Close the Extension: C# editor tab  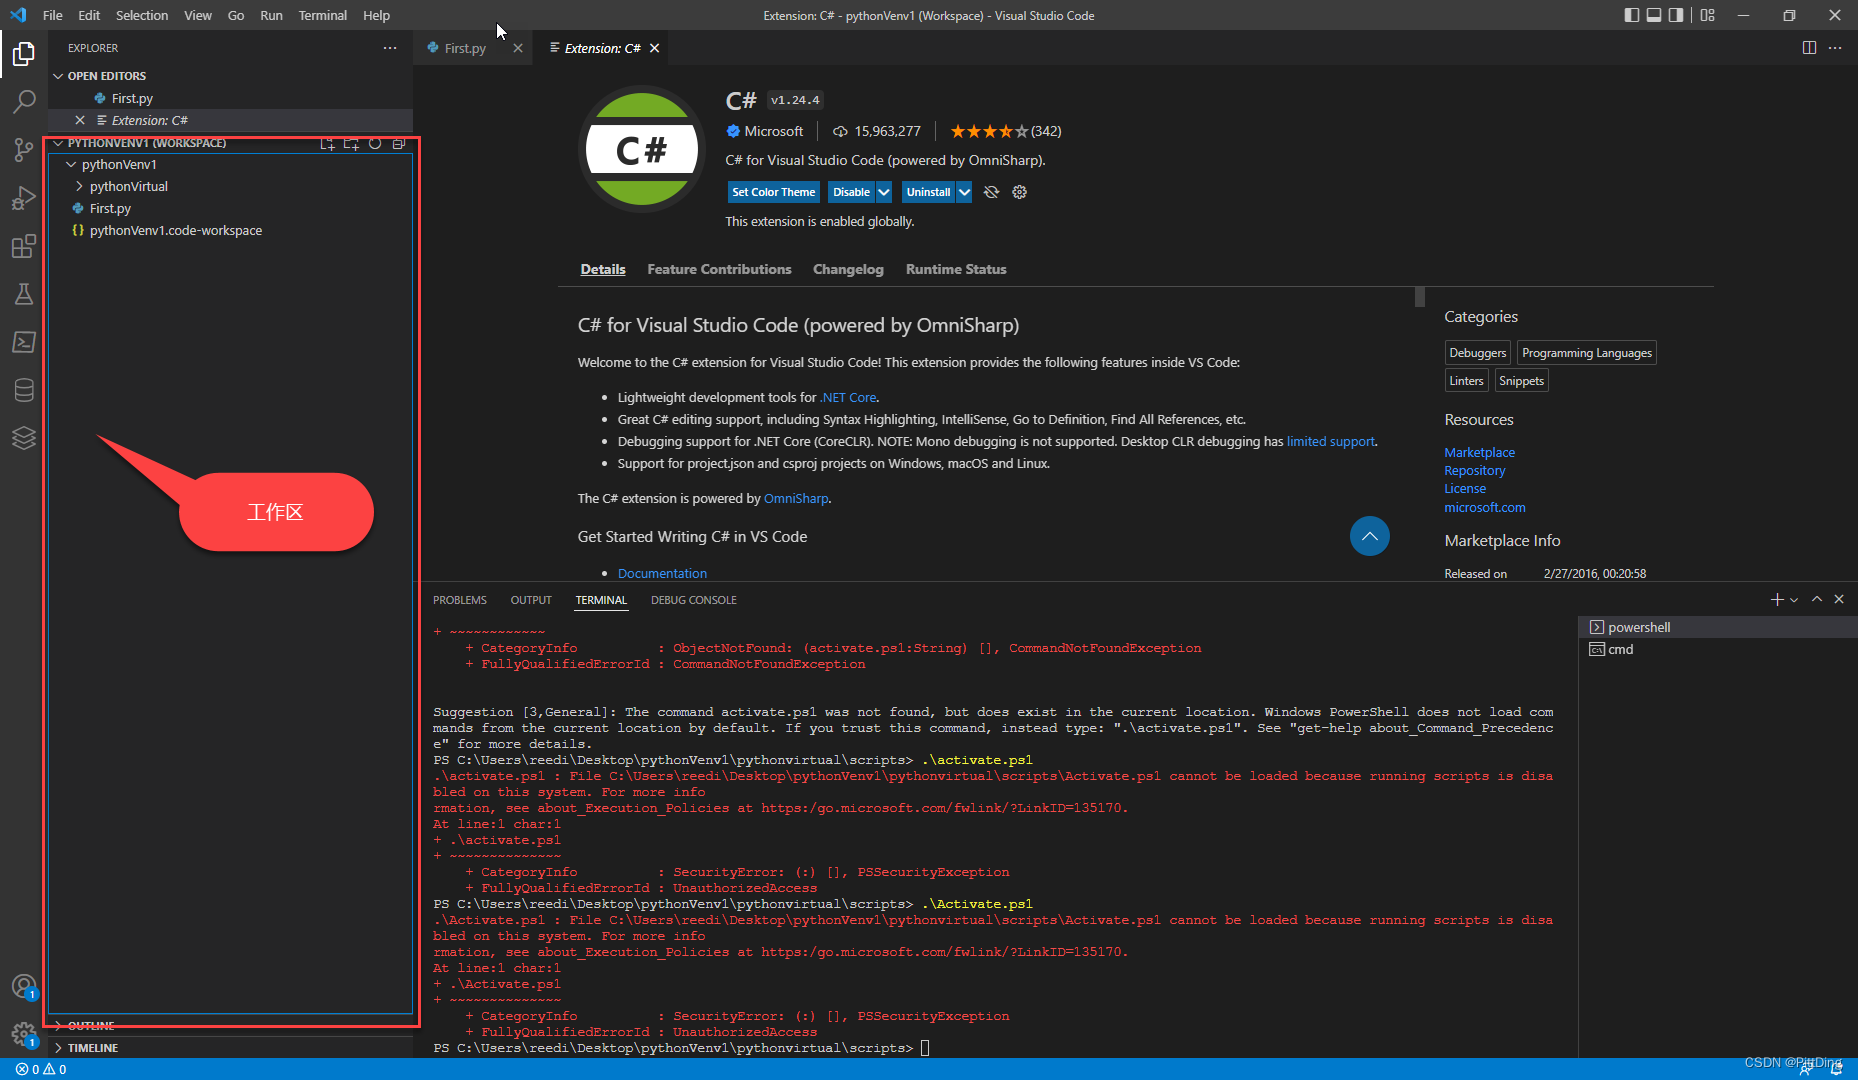655,48
